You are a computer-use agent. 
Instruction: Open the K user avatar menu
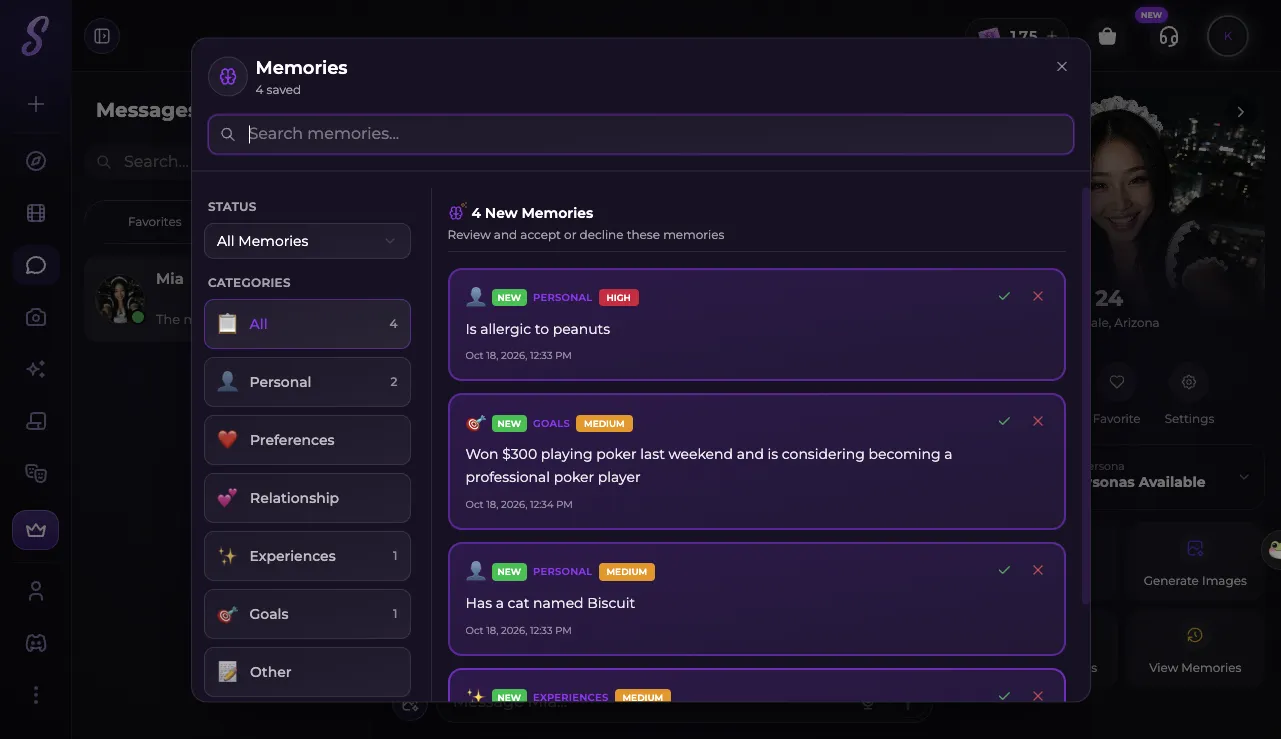coord(1228,37)
